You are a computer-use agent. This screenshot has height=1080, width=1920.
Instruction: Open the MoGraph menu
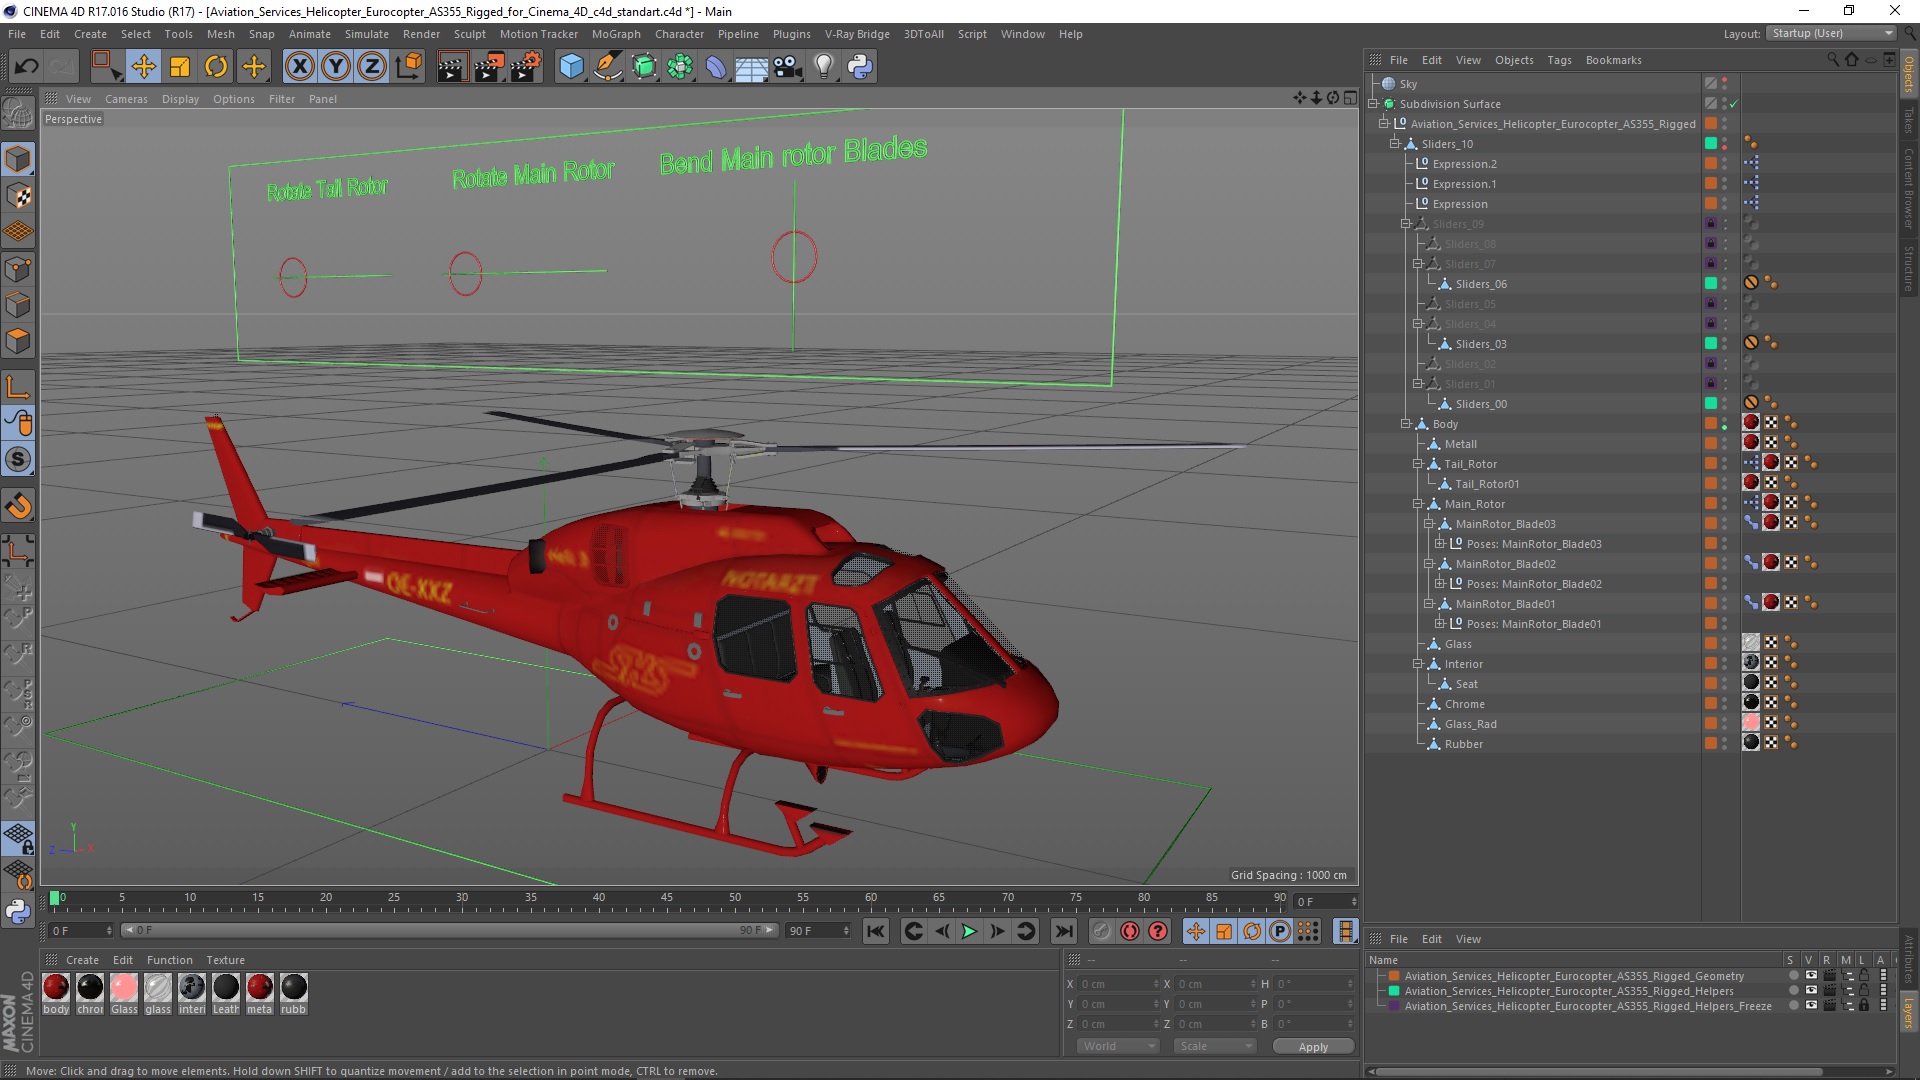coord(615,34)
